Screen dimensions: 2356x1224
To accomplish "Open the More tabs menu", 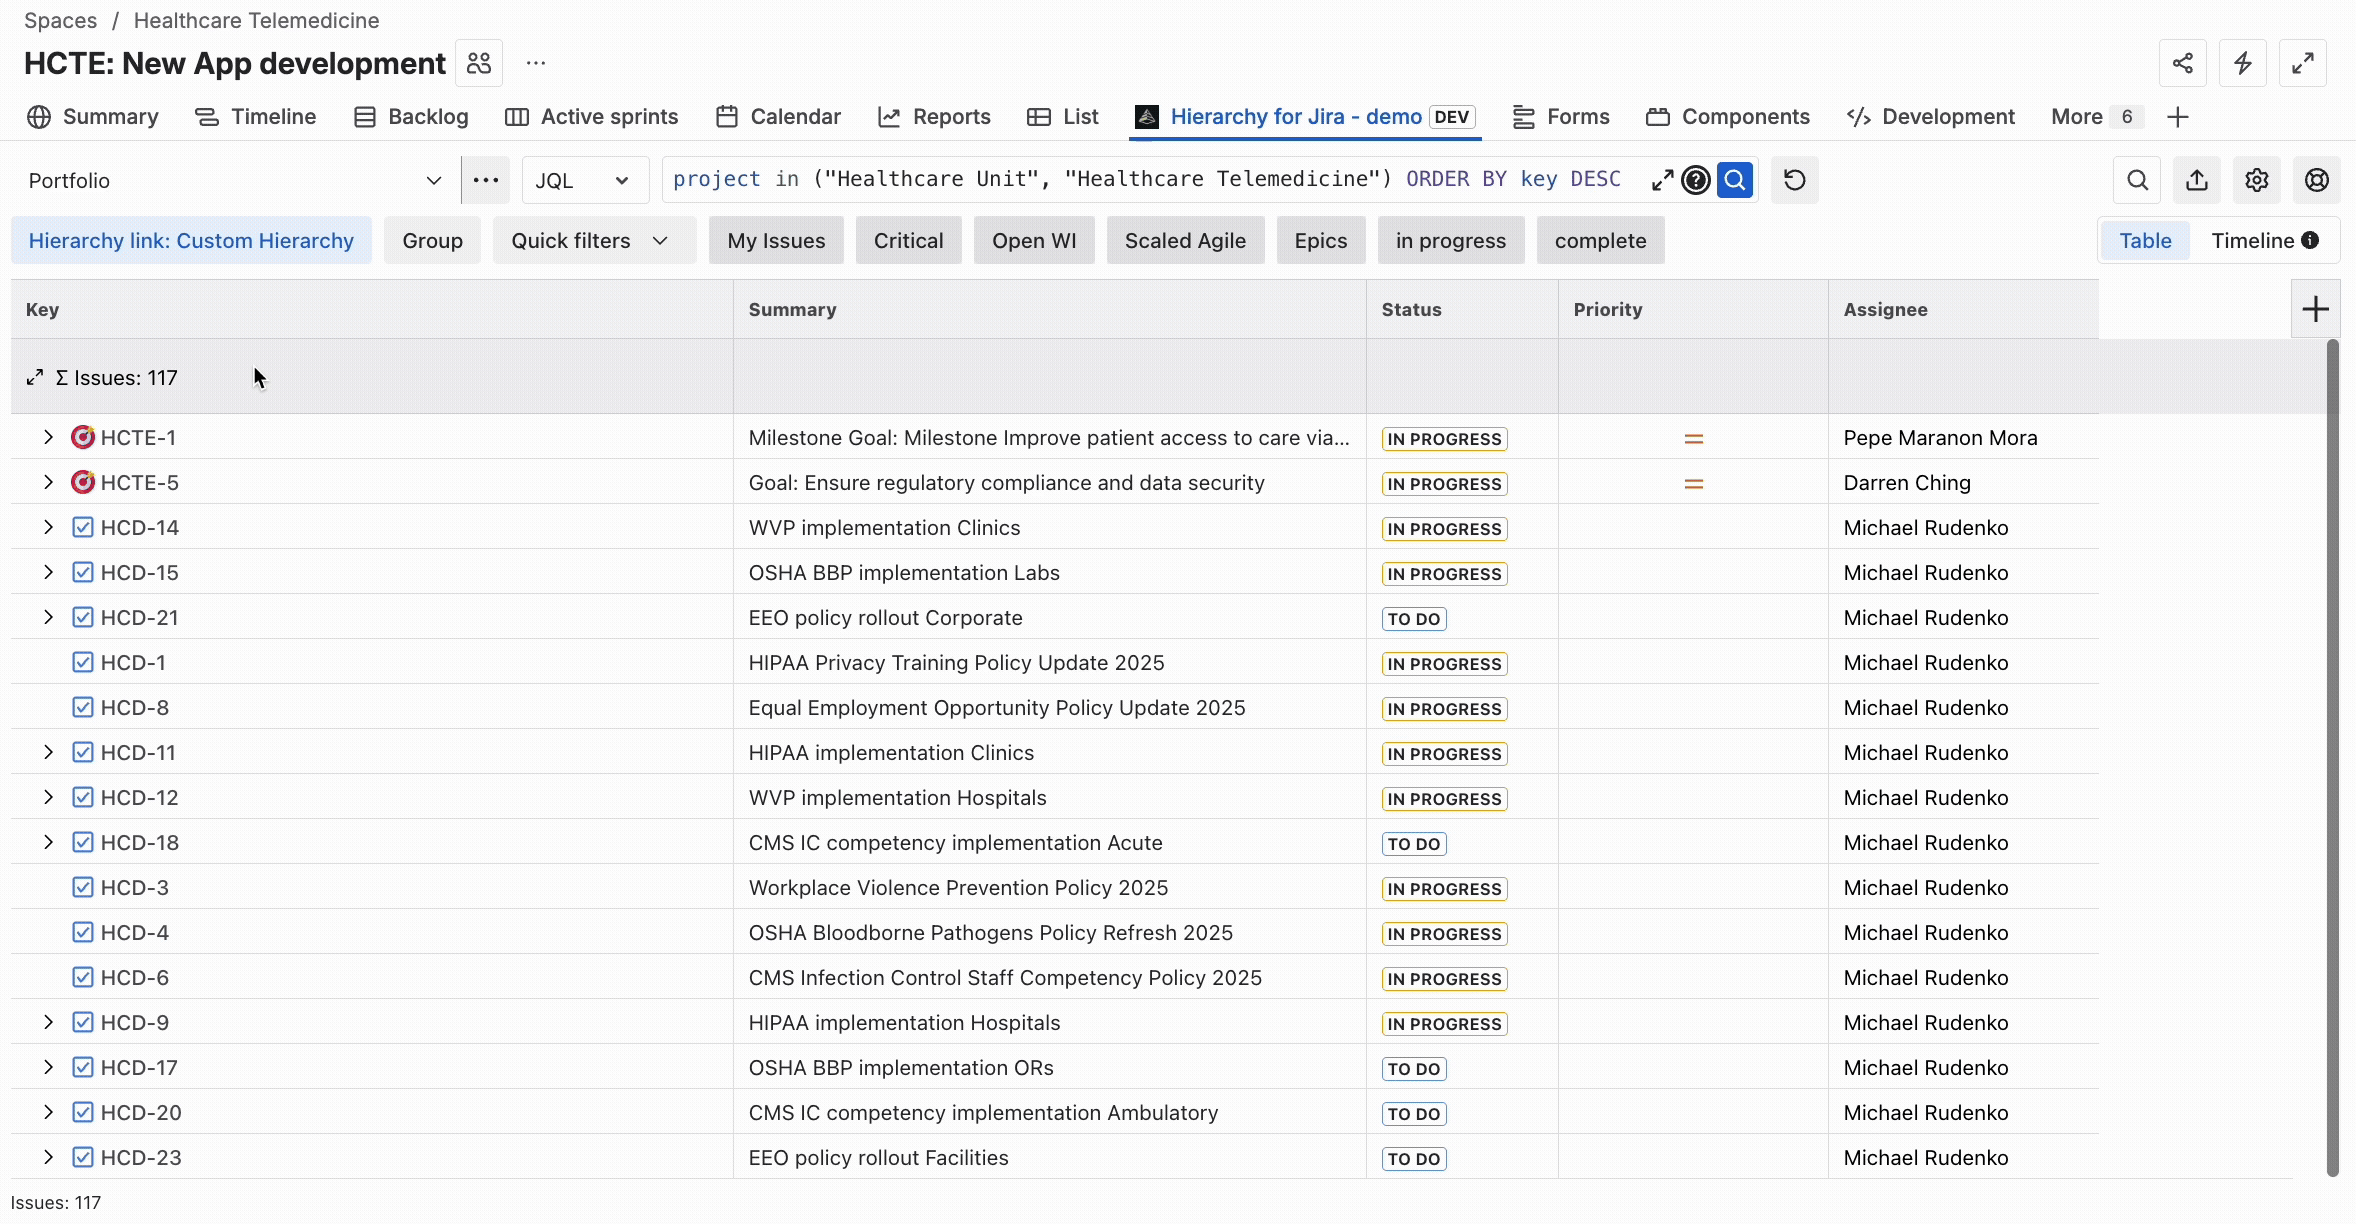I will pyautogui.click(x=2096, y=117).
